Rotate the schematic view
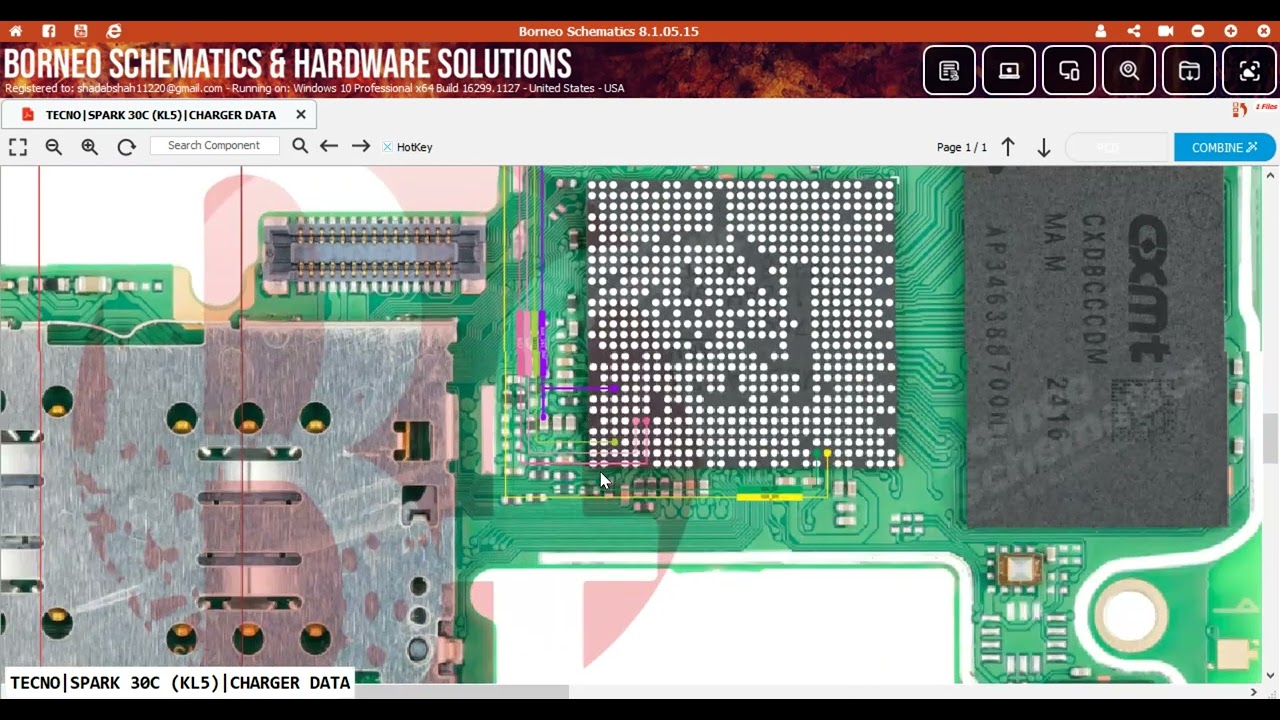Image resolution: width=1280 pixels, height=720 pixels. coord(126,147)
